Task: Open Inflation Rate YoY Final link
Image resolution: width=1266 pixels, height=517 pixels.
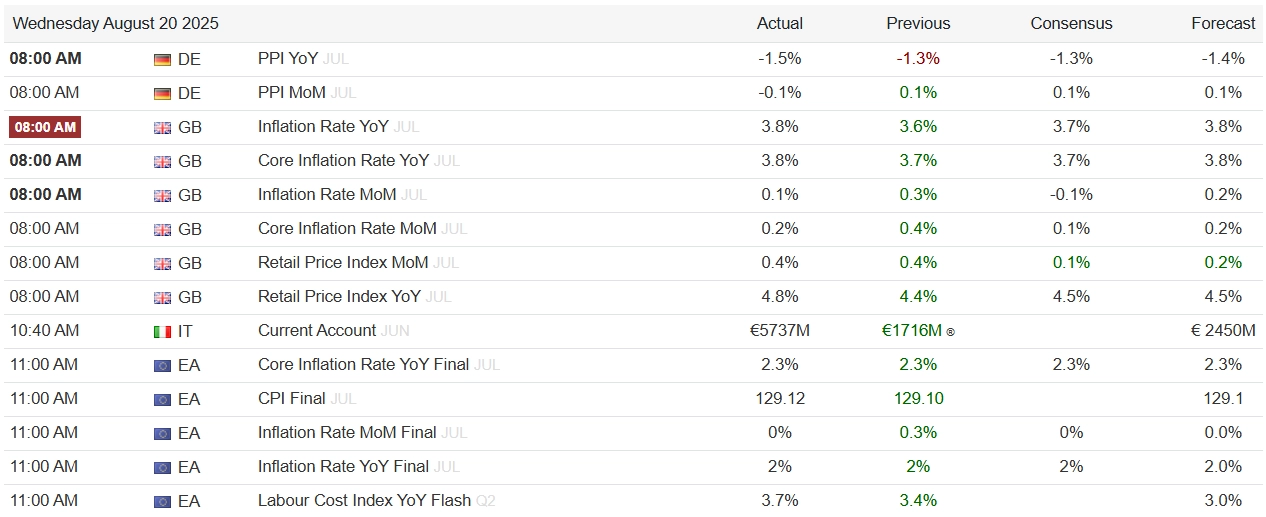Action: (x=343, y=466)
